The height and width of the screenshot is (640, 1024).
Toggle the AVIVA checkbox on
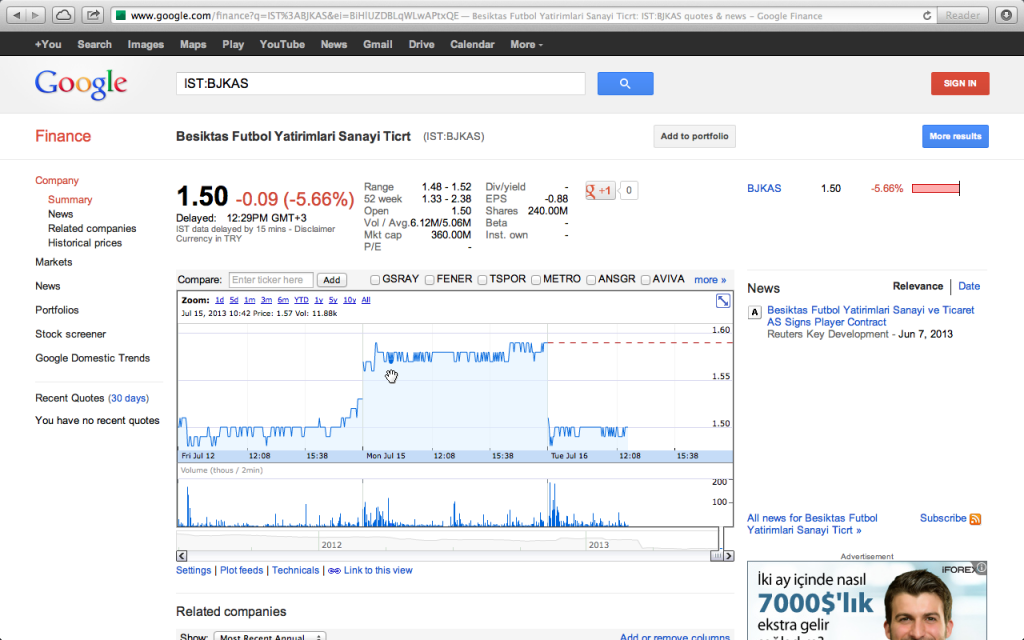[x=647, y=280]
